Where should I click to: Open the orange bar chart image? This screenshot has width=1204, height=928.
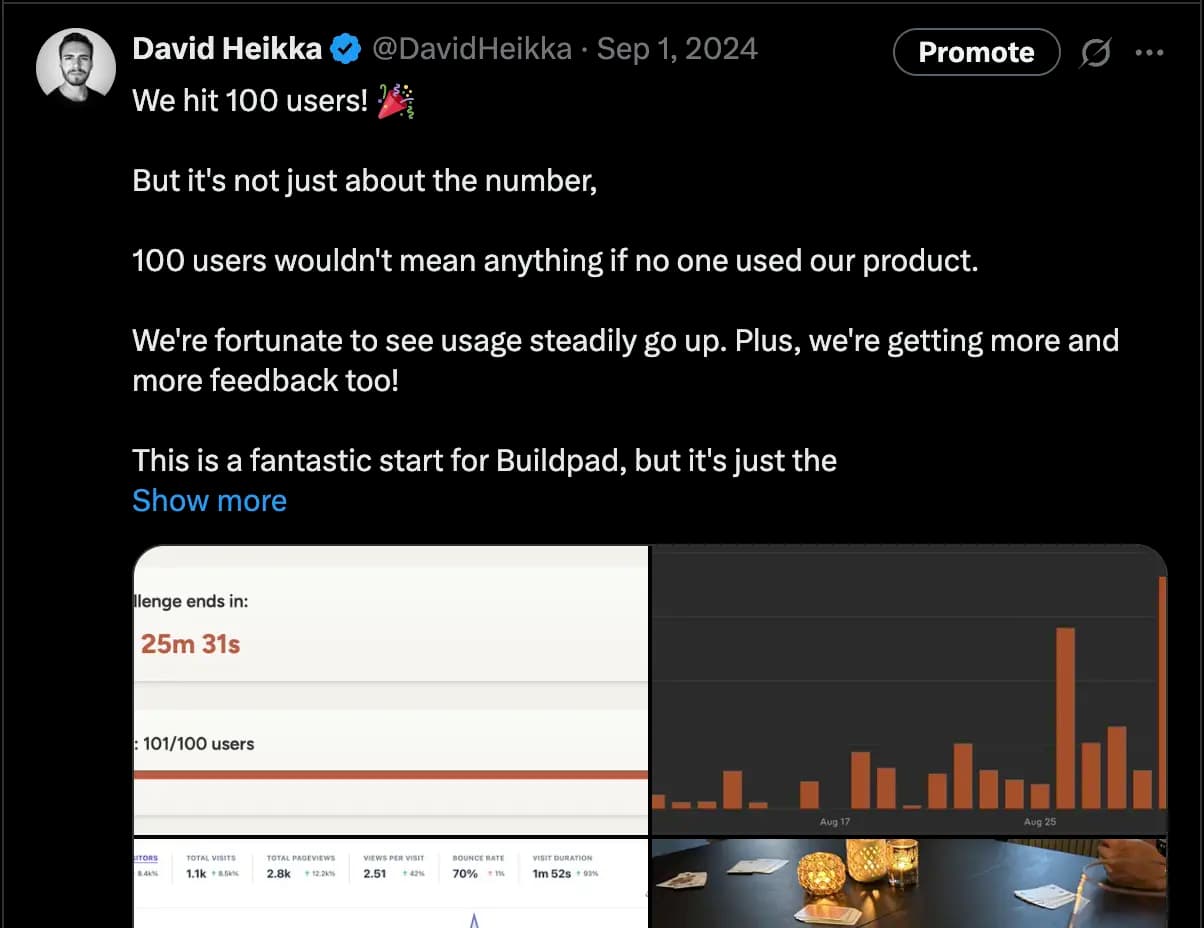click(x=908, y=690)
